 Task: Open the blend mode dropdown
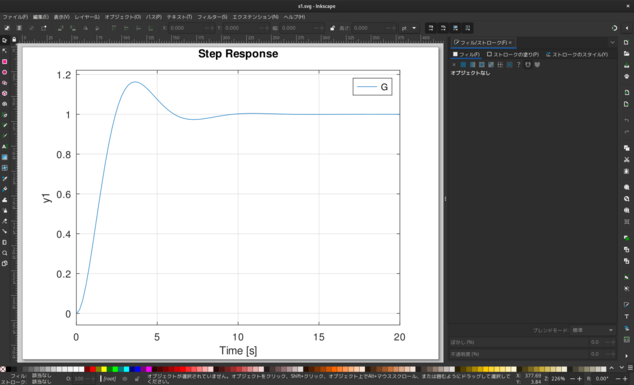click(x=592, y=330)
